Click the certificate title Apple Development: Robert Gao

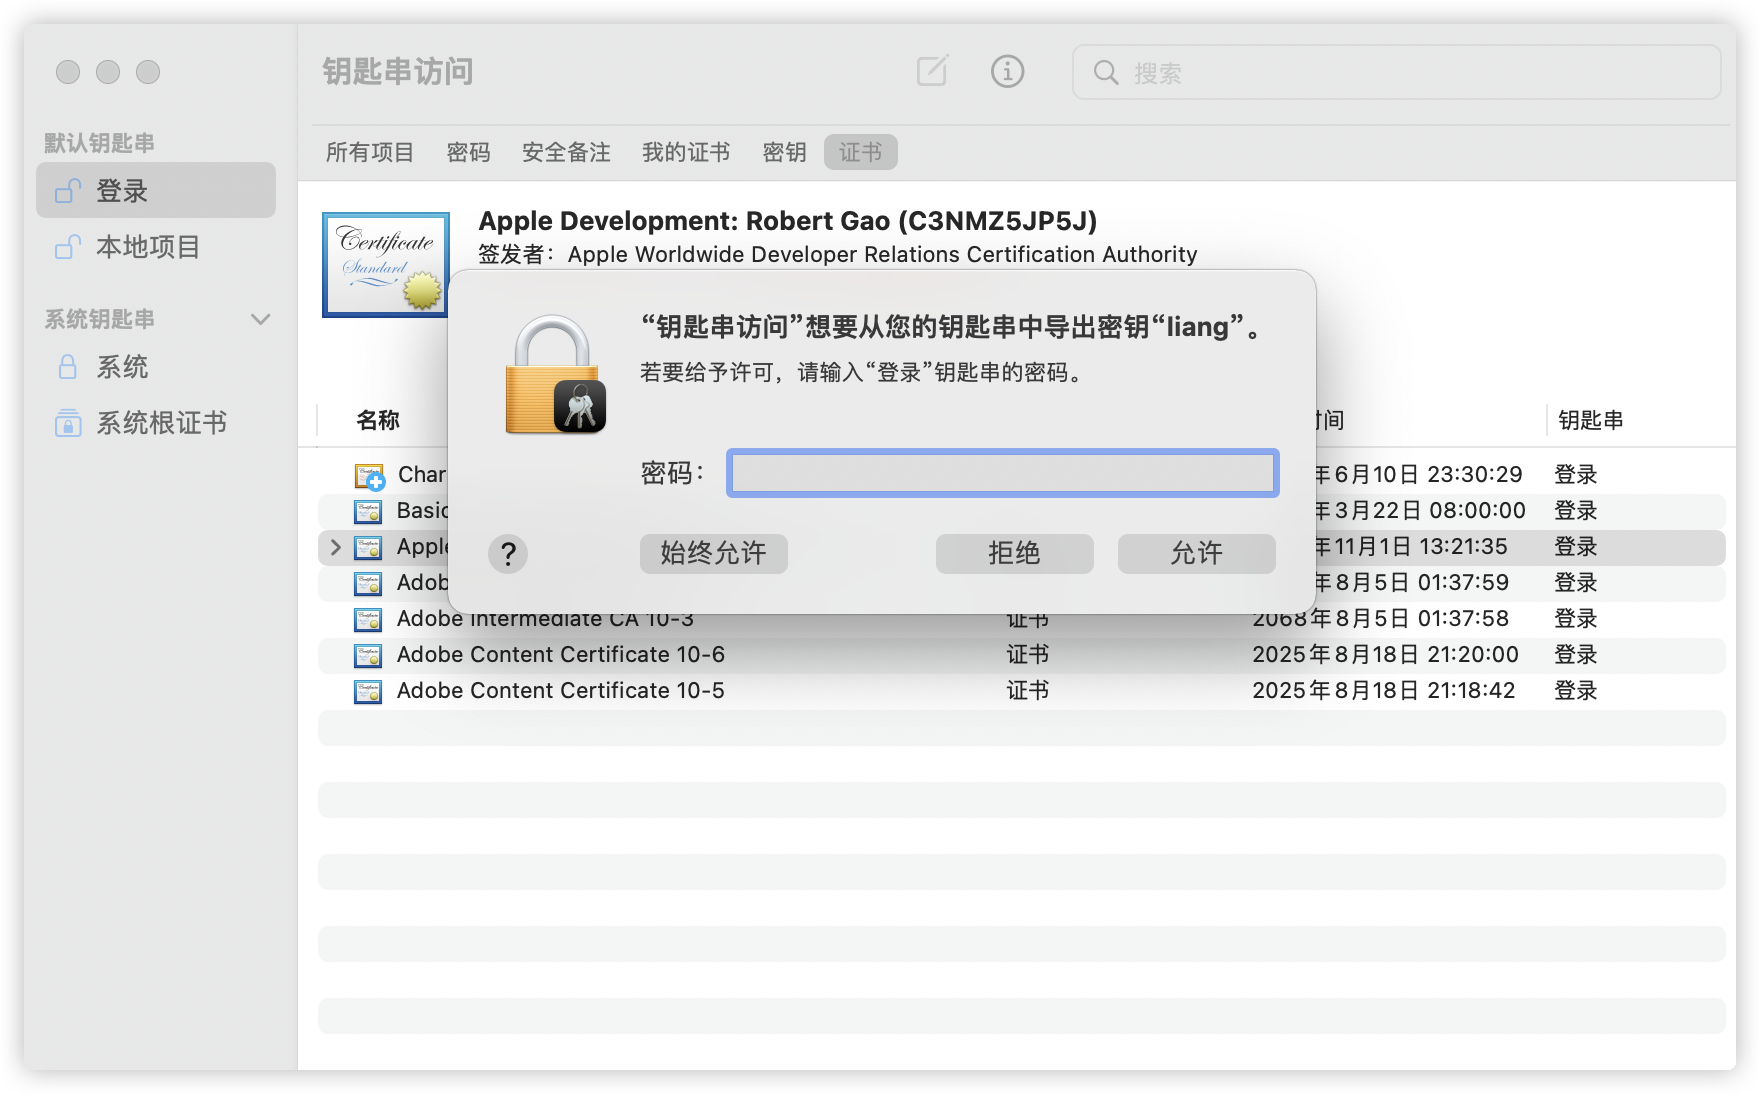click(788, 221)
